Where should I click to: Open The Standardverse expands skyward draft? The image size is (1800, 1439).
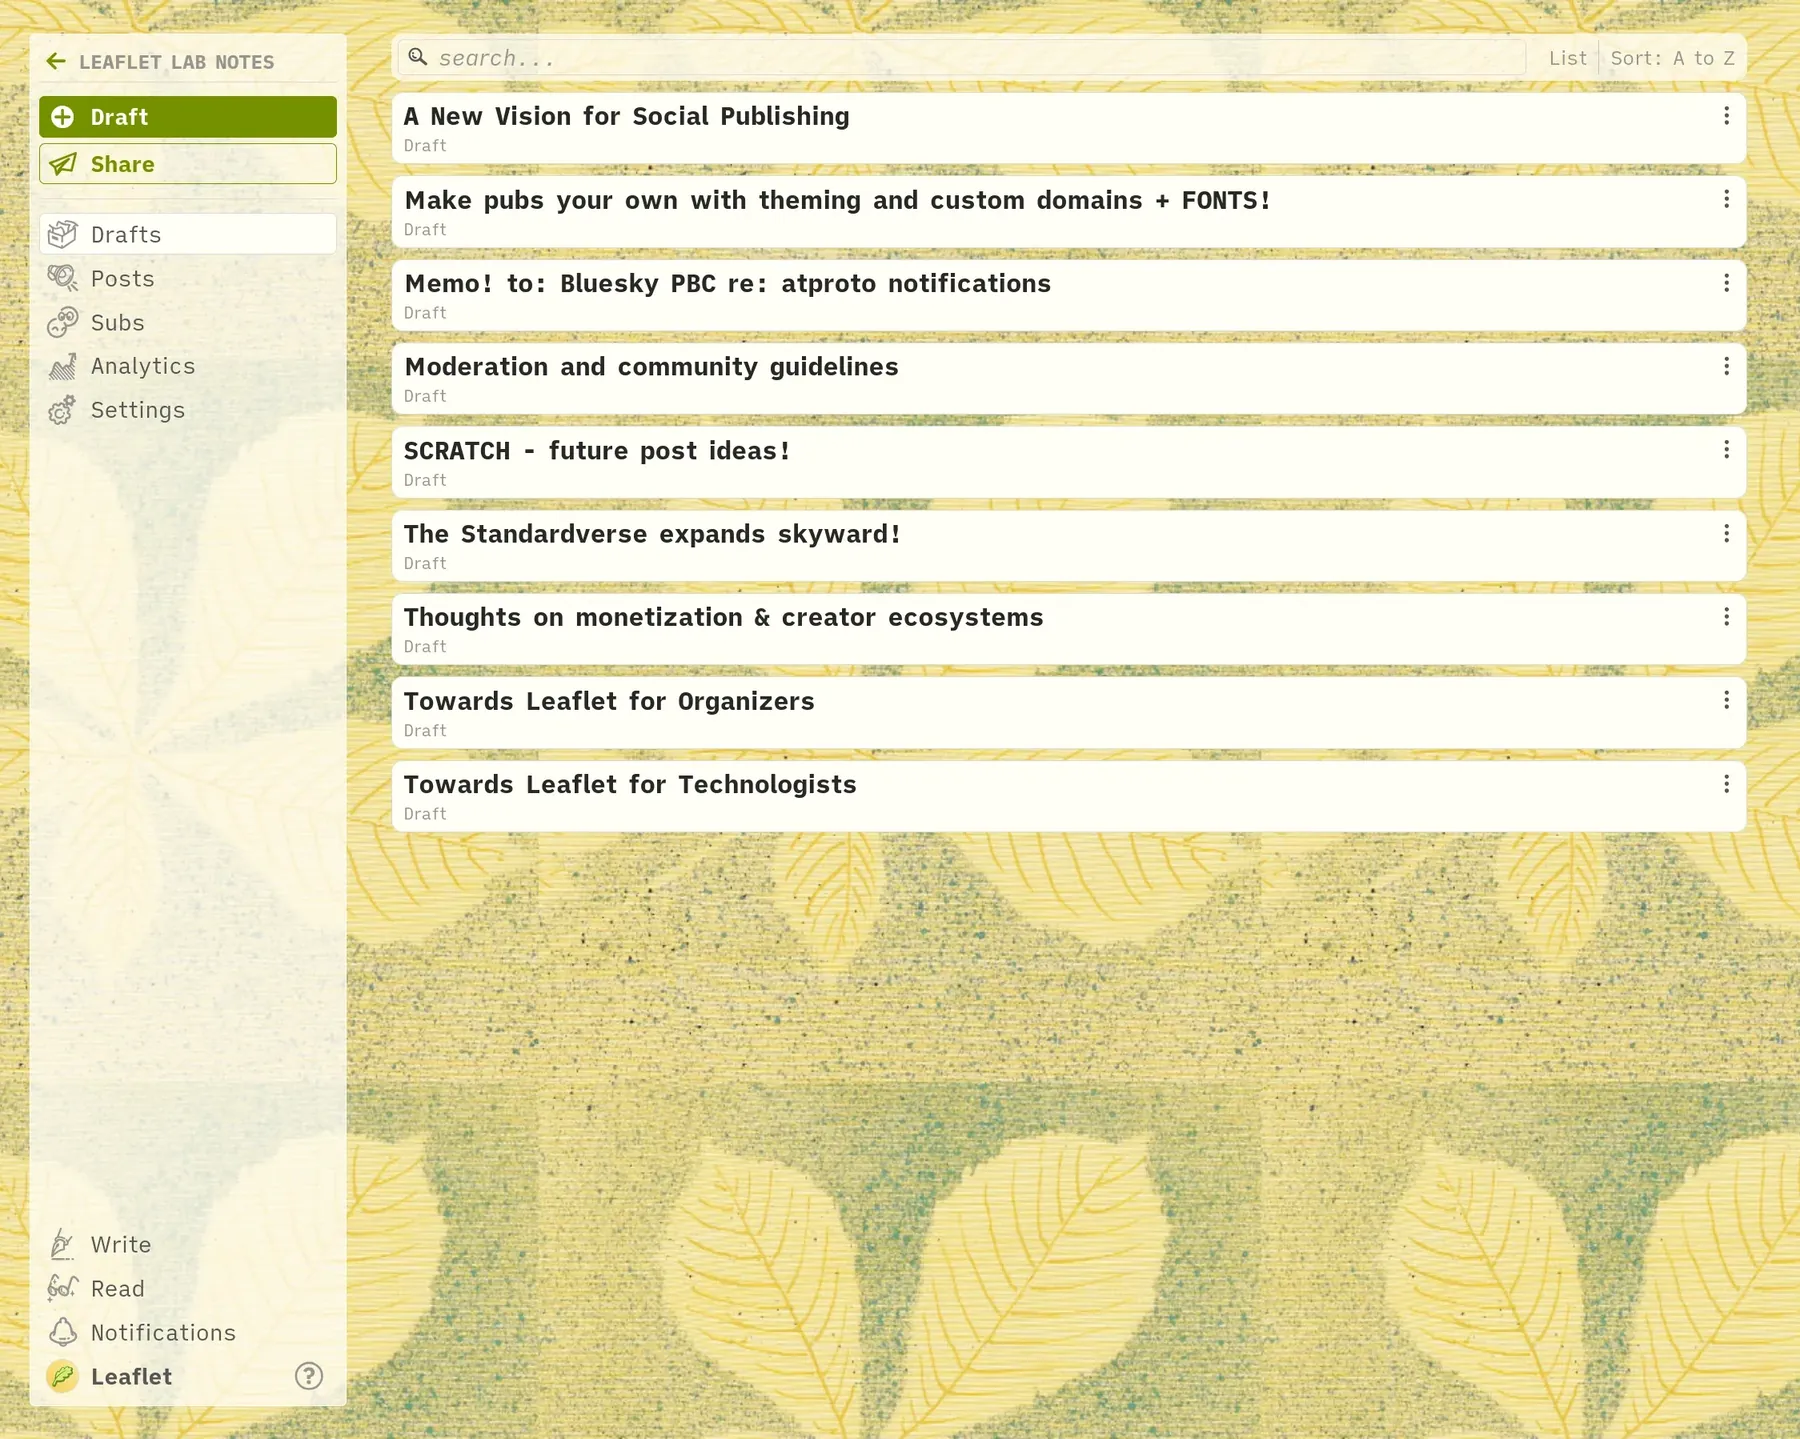tap(1069, 546)
